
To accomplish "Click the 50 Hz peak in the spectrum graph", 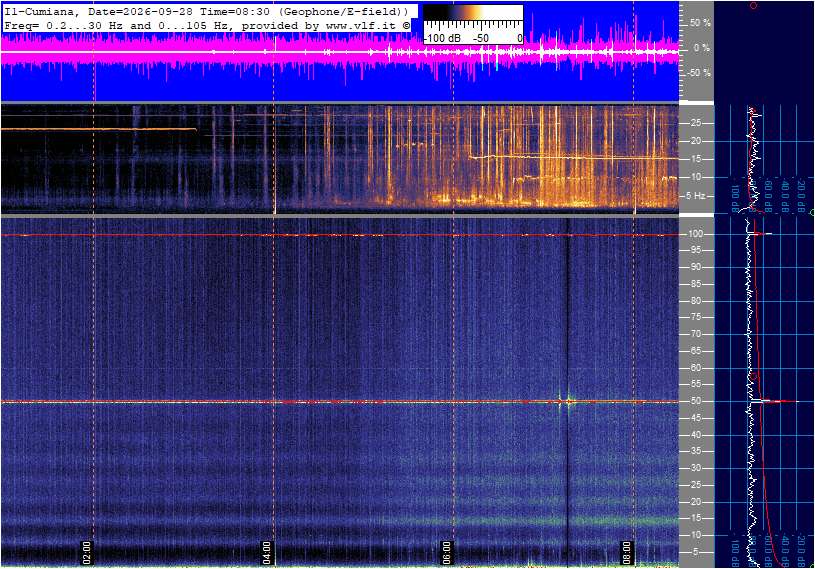I will [x=774, y=401].
